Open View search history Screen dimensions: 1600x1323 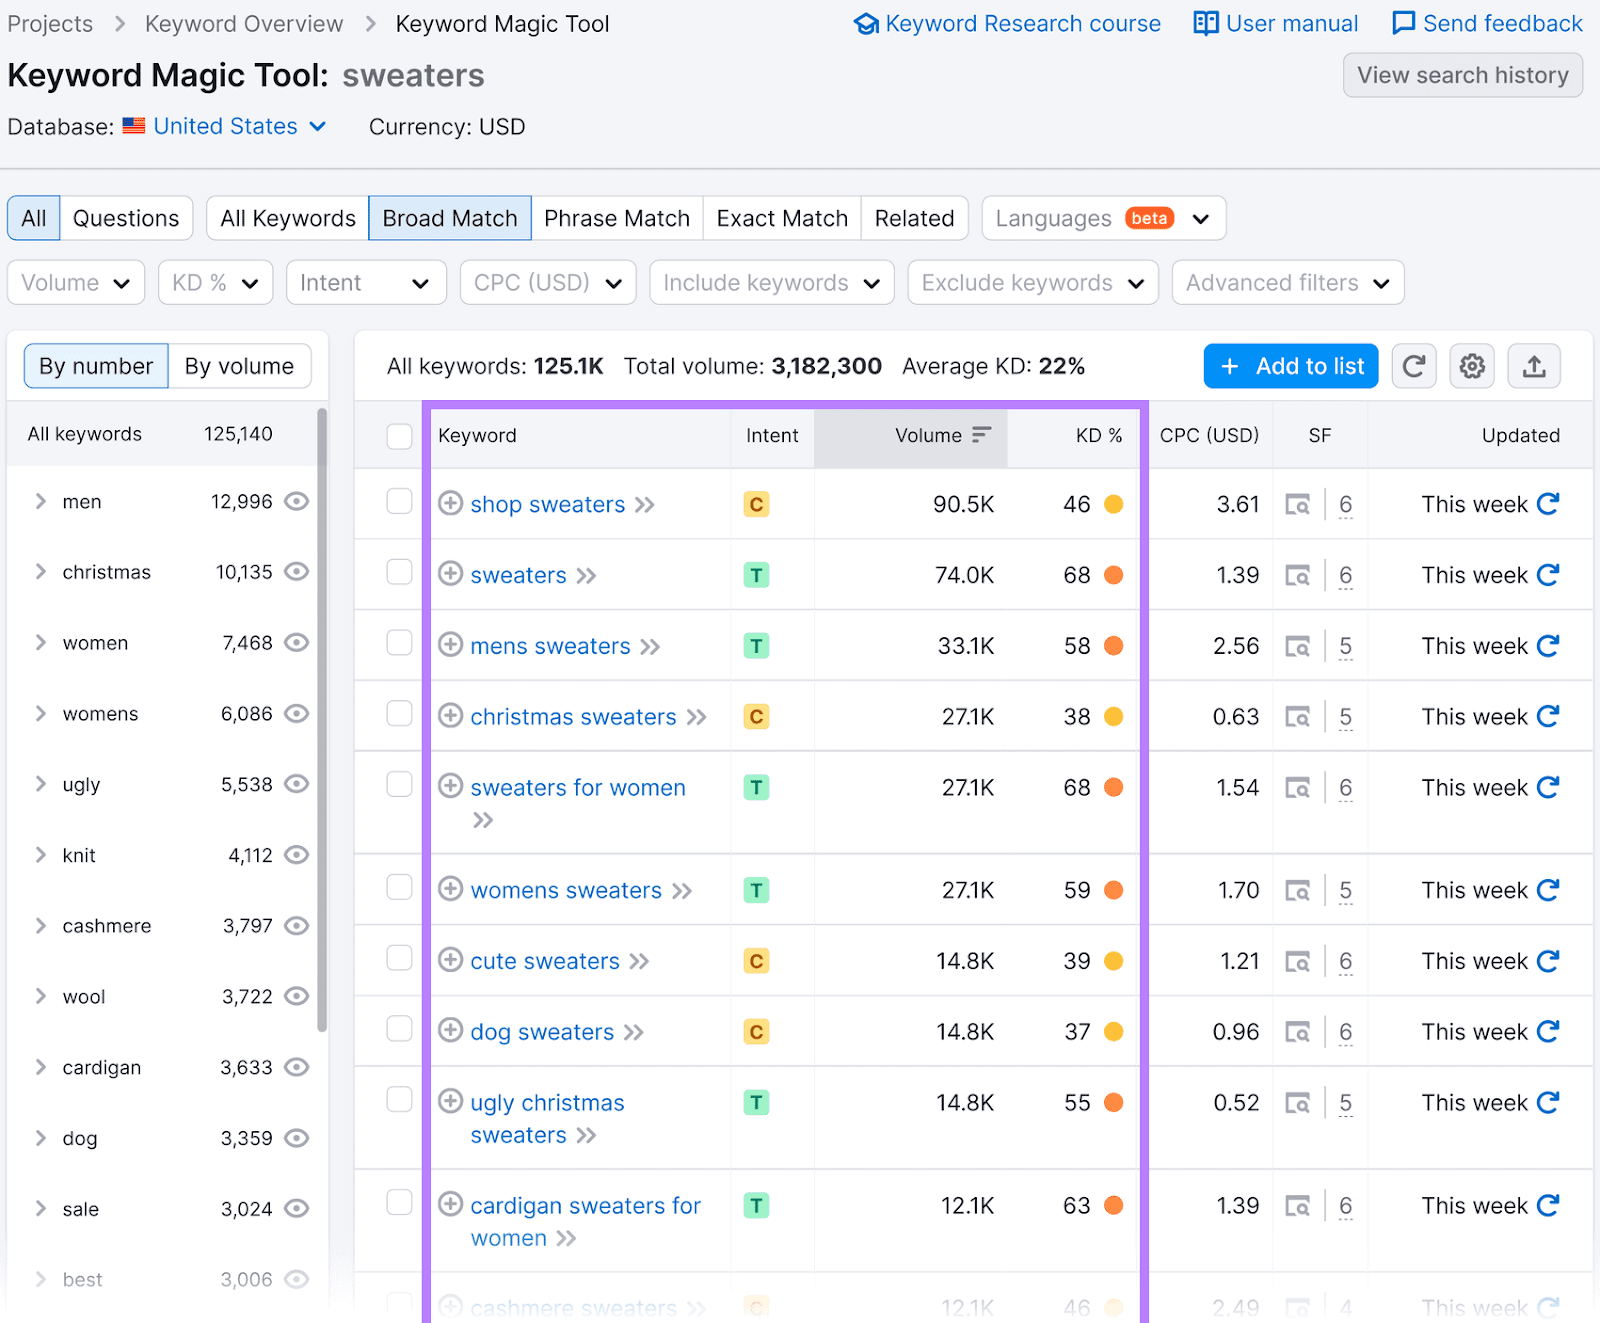pyautogui.click(x=1462, y=75)
